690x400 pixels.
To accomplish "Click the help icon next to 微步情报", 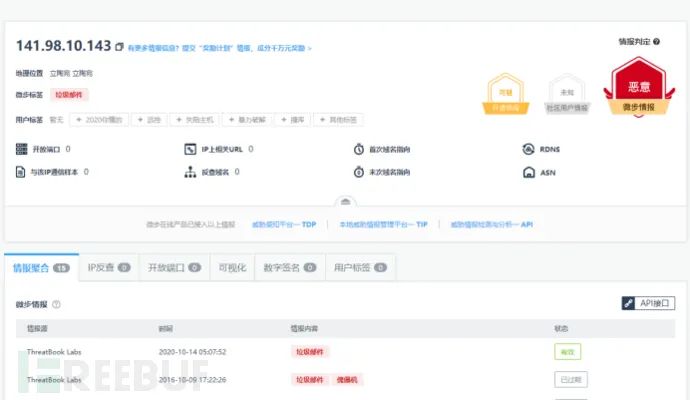I will click(56, 304).
